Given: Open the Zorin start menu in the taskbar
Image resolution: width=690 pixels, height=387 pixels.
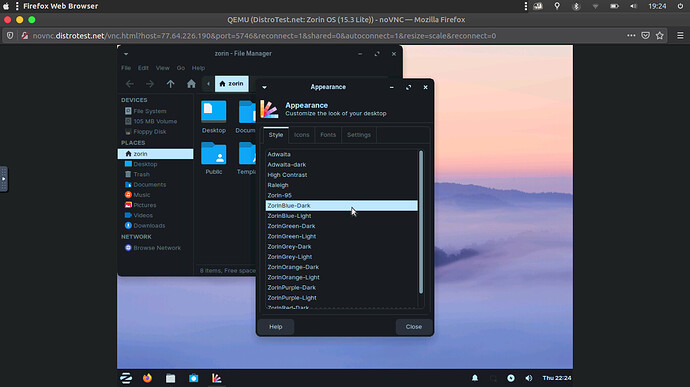Looking at the screenshot, I should [x=126, y=378].
